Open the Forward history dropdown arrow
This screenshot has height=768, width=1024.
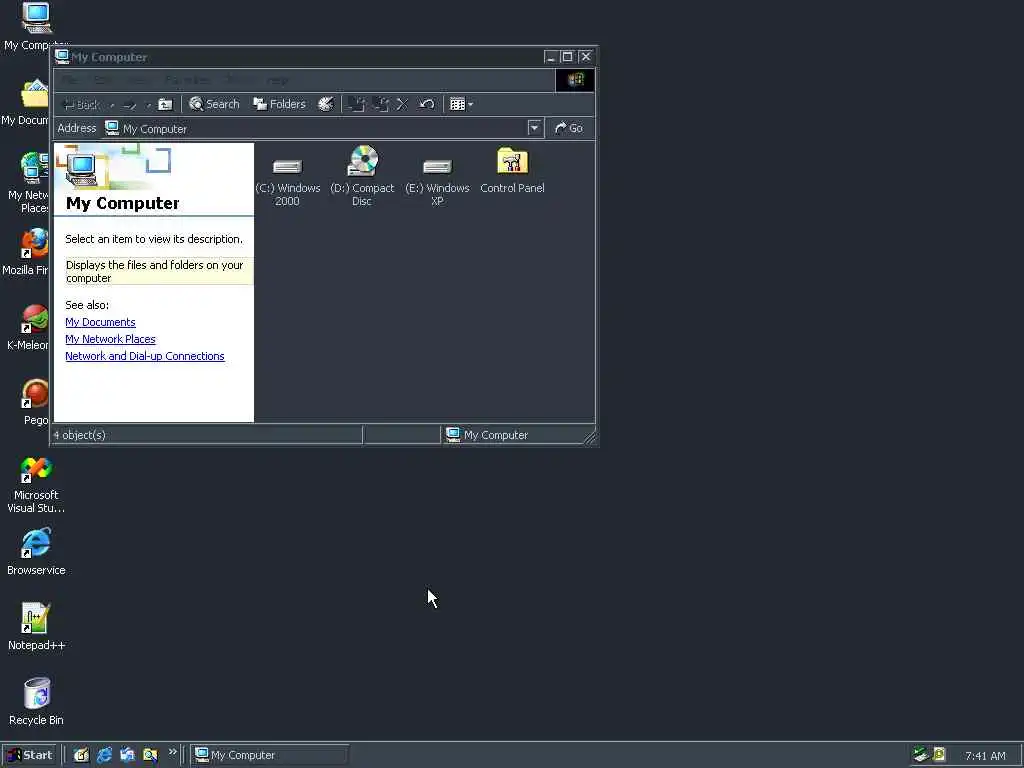[x=148, y=104]
